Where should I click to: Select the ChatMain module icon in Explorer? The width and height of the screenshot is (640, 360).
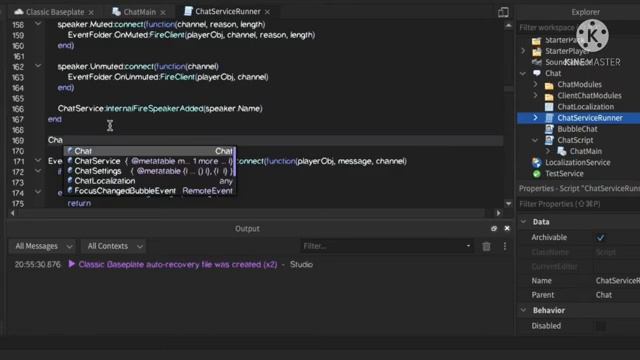562,151
